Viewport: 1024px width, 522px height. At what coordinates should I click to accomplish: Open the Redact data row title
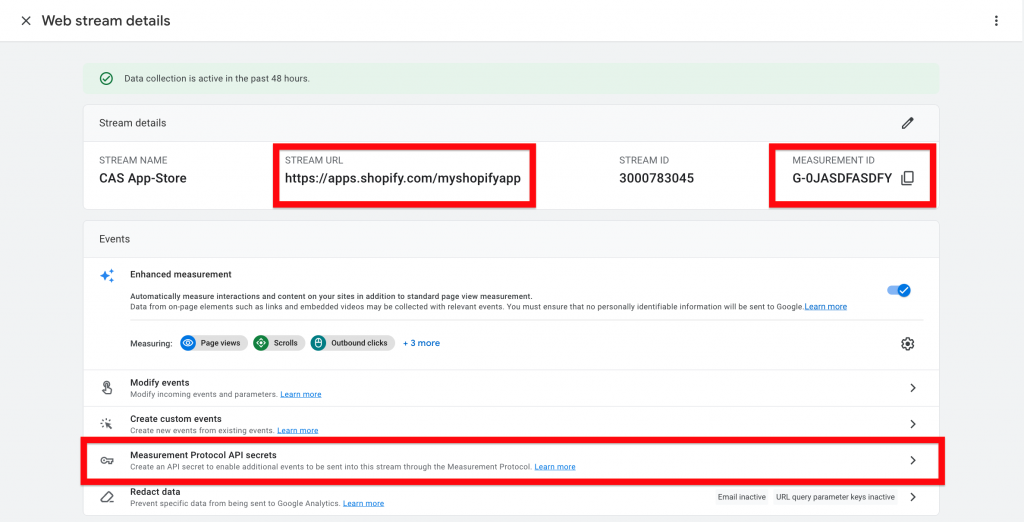tap(155, 492)
